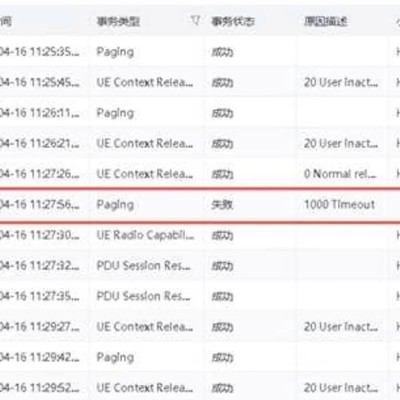Click 20 User Inact... in the 11:29:27 row

(341, 327)
